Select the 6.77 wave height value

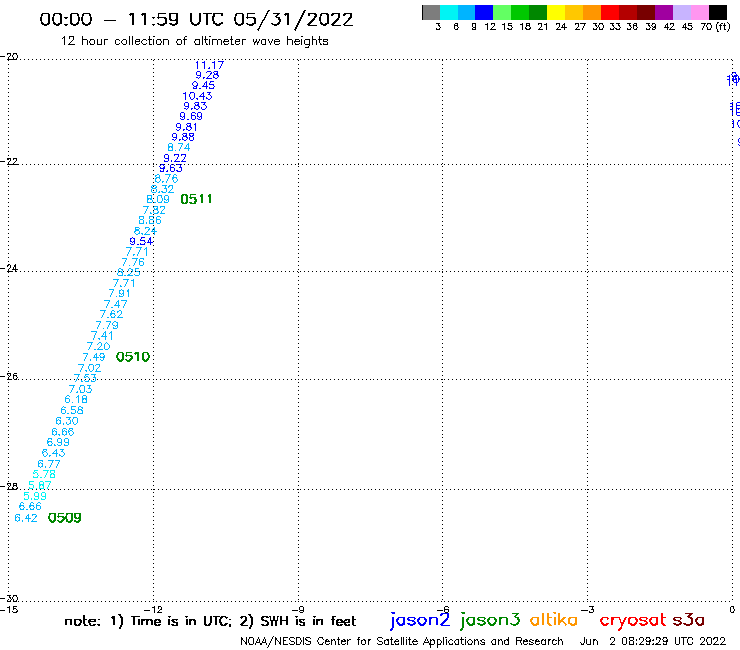(x=49, y=464)
